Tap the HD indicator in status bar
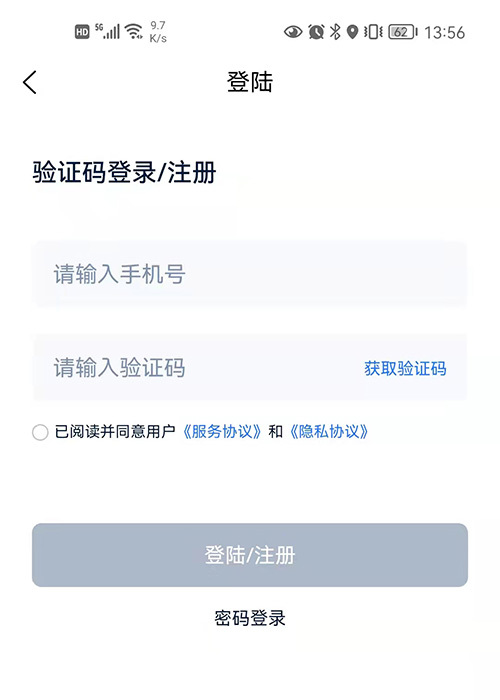 82,32
